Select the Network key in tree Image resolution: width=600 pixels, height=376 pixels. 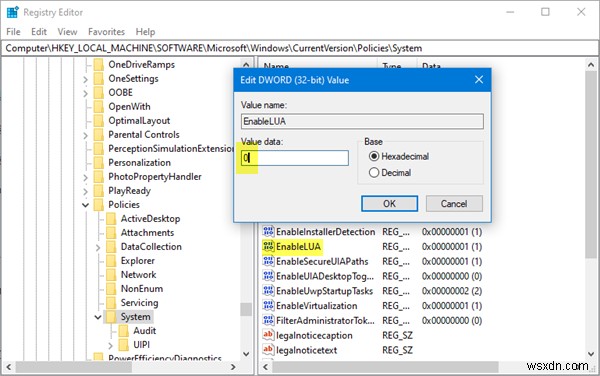pos(139,275)
